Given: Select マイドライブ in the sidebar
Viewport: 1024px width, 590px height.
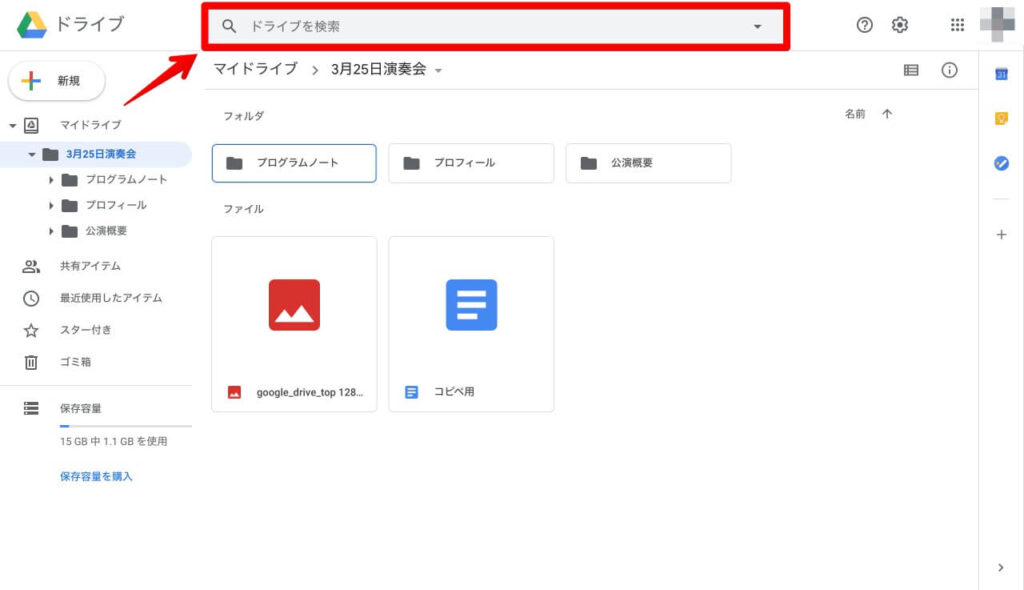Looking at the screenshot, I should click(90, 125).
